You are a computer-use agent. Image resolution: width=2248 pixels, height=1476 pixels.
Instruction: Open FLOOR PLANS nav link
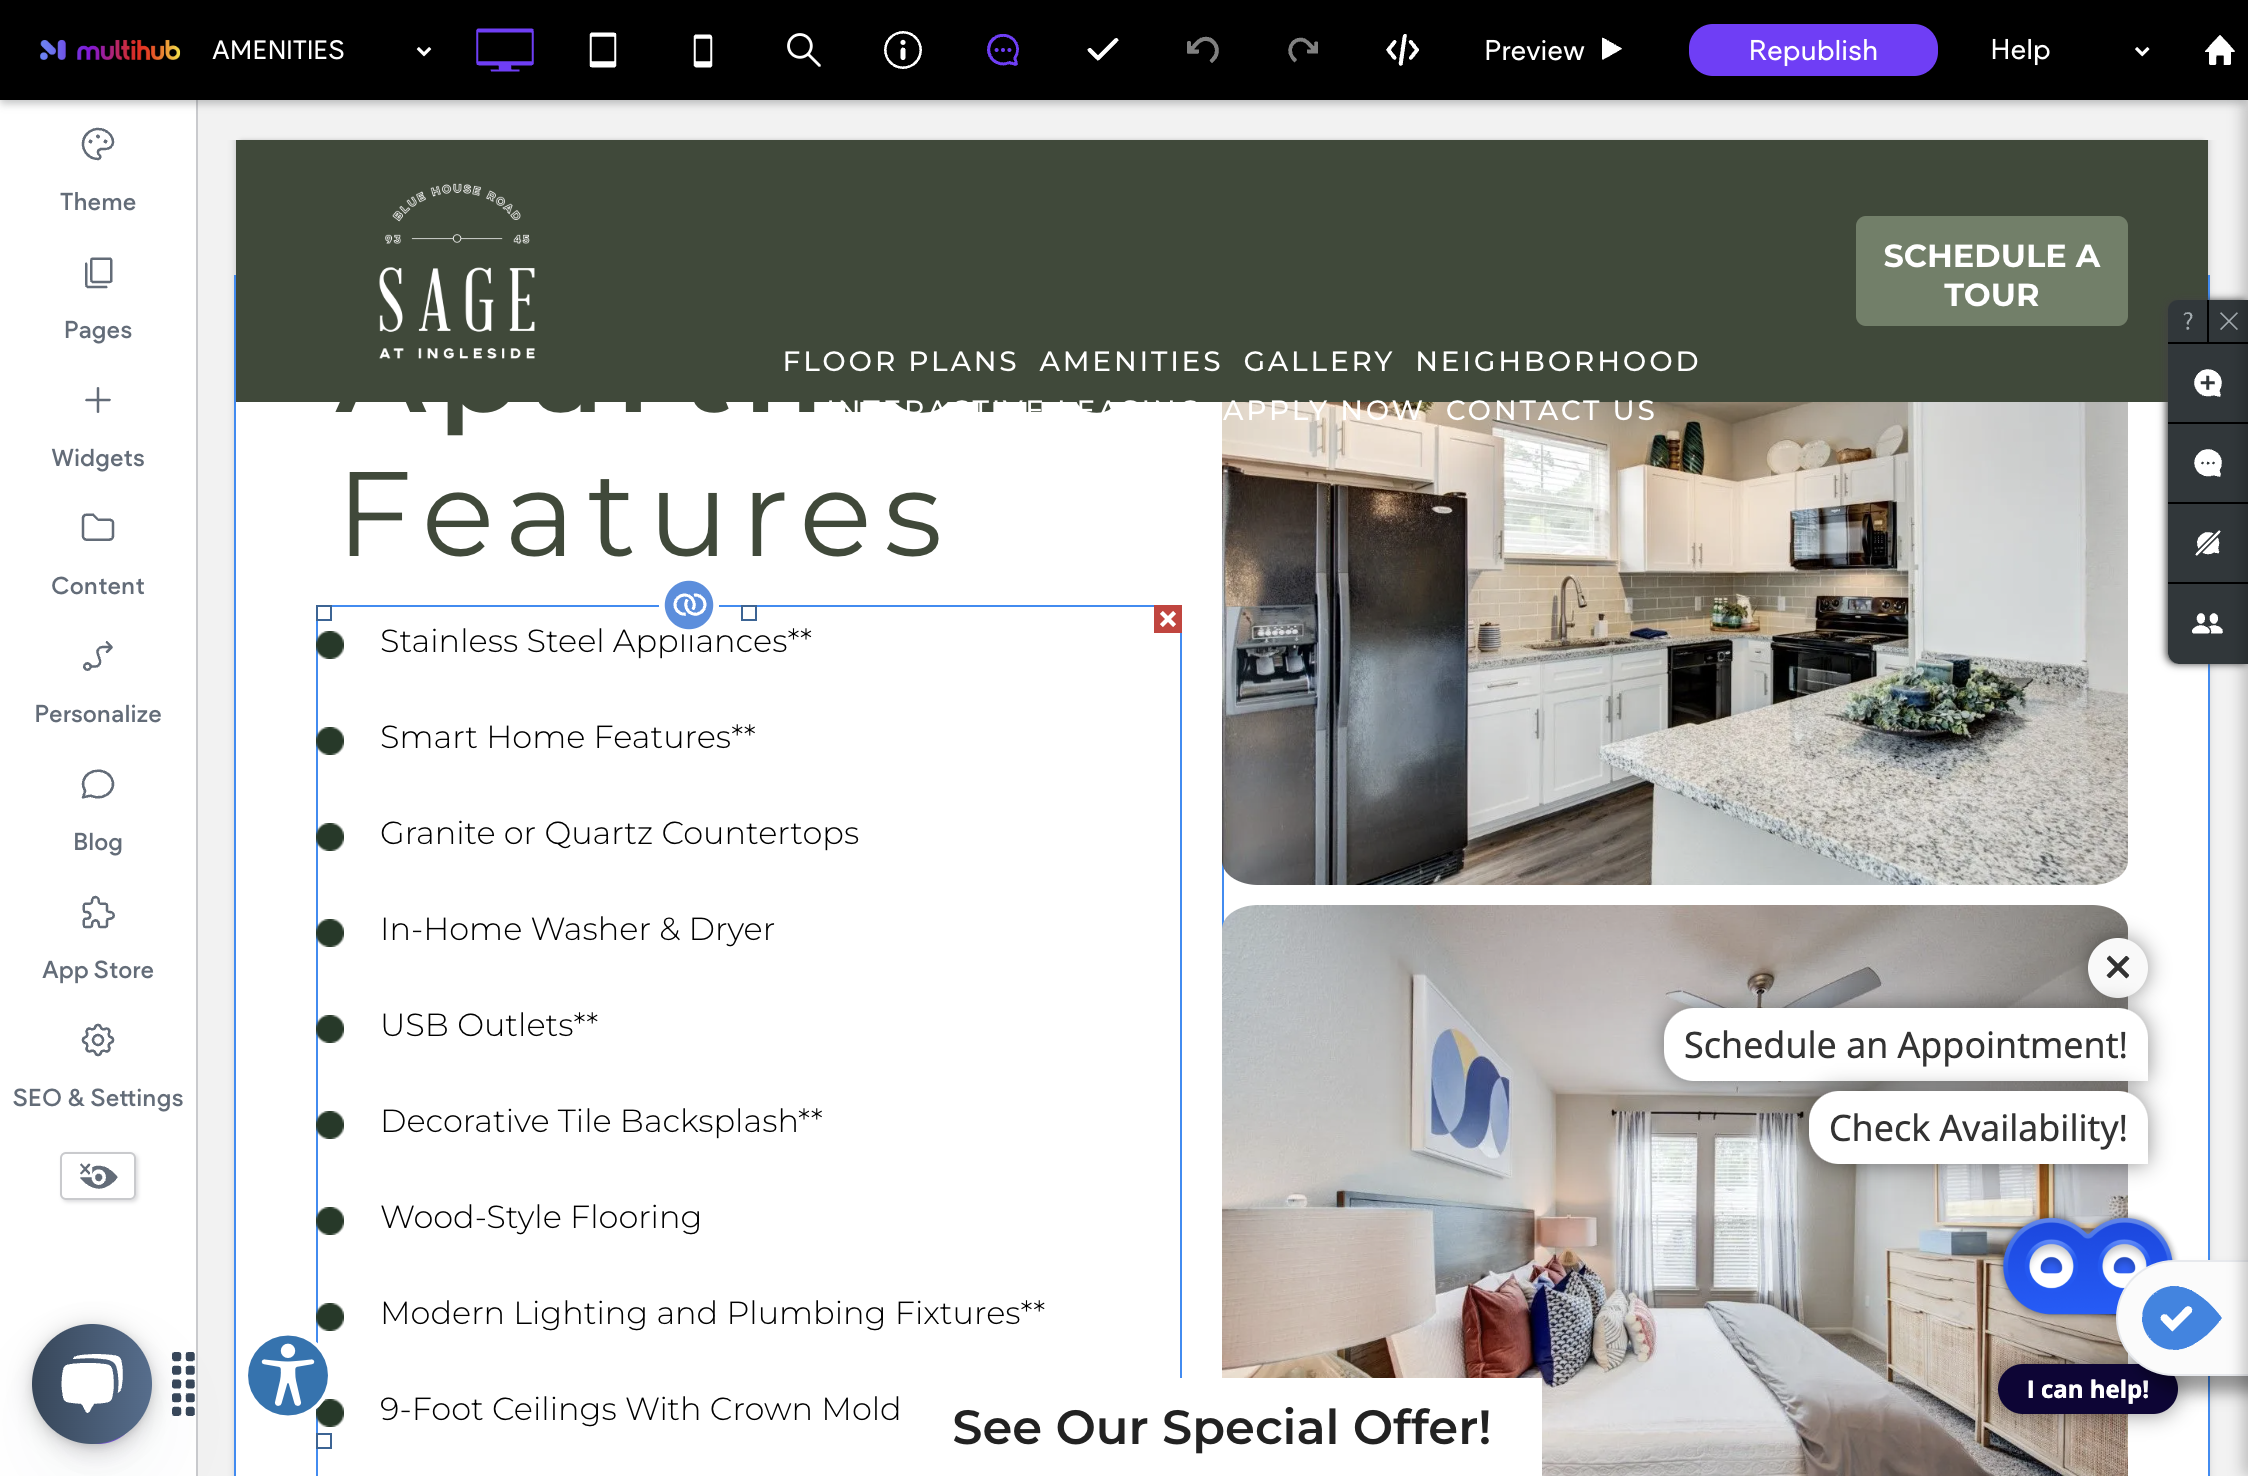click(900, 361)
